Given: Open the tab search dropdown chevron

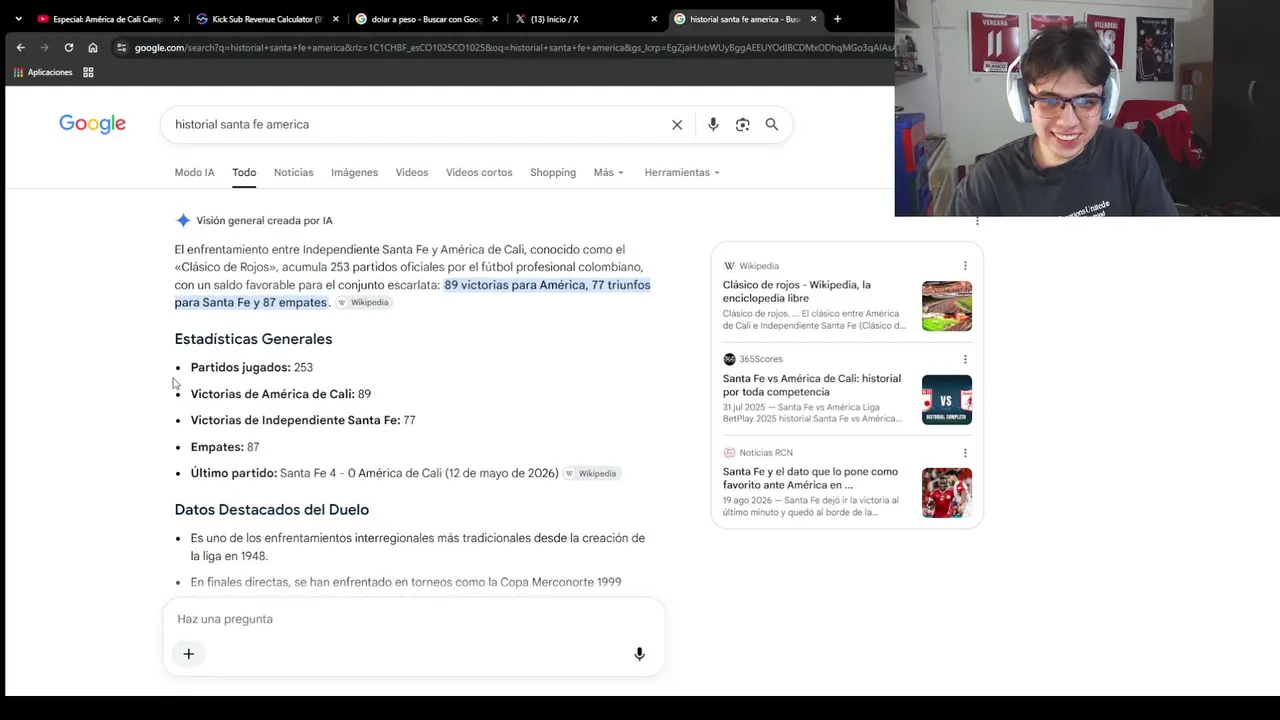Looking at the screenshot, I should coord(18,19).
